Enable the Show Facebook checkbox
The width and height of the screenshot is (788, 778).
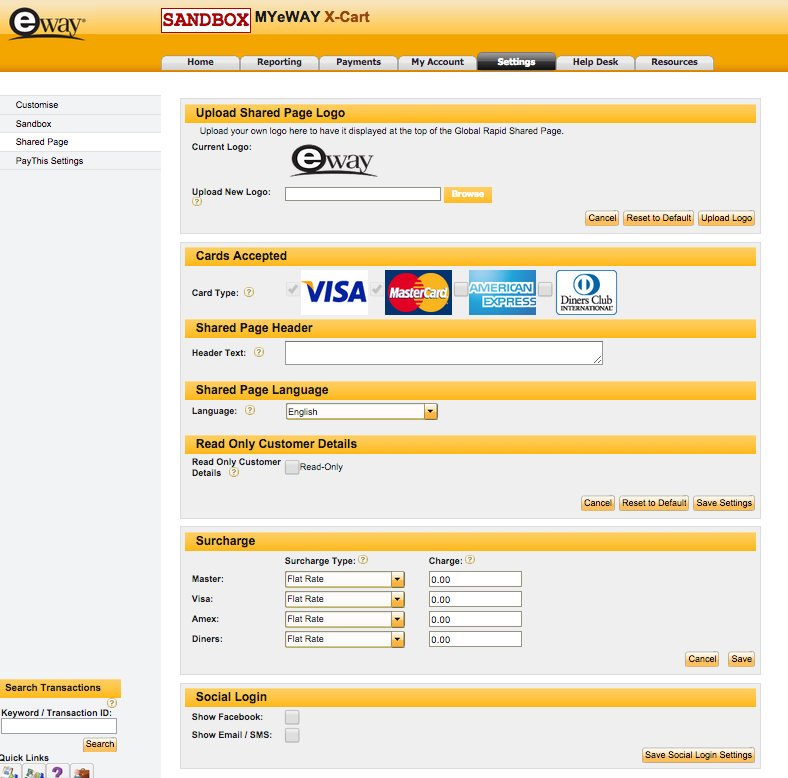[292, 717]
